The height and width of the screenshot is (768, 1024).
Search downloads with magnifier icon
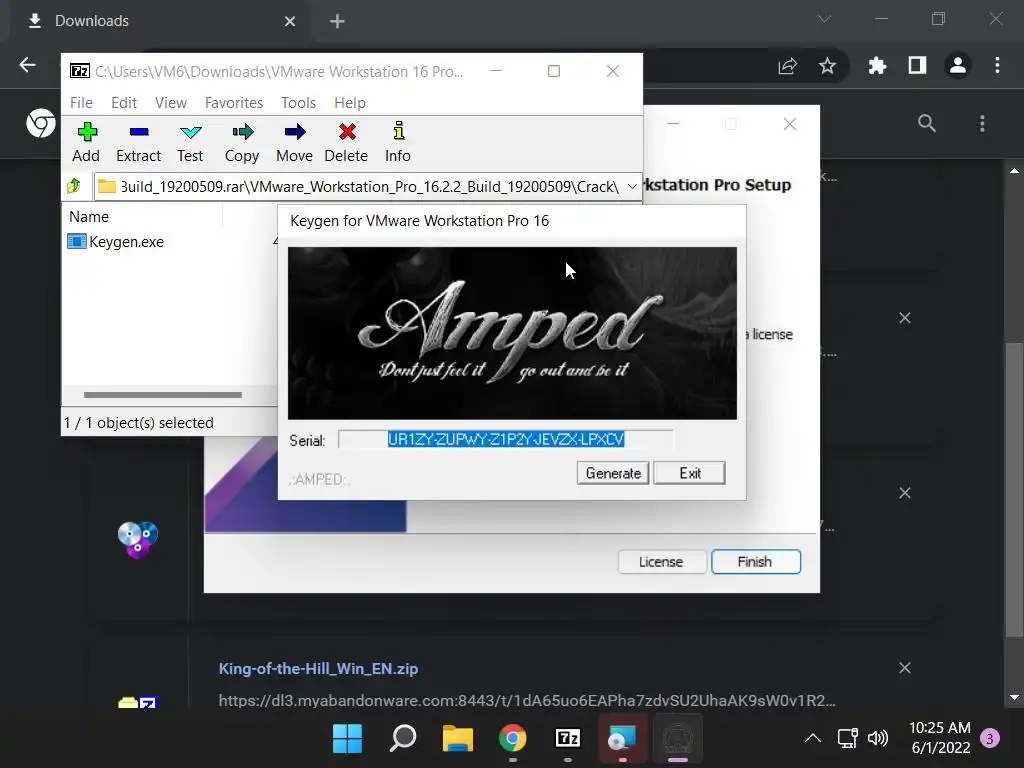[927, 123]
